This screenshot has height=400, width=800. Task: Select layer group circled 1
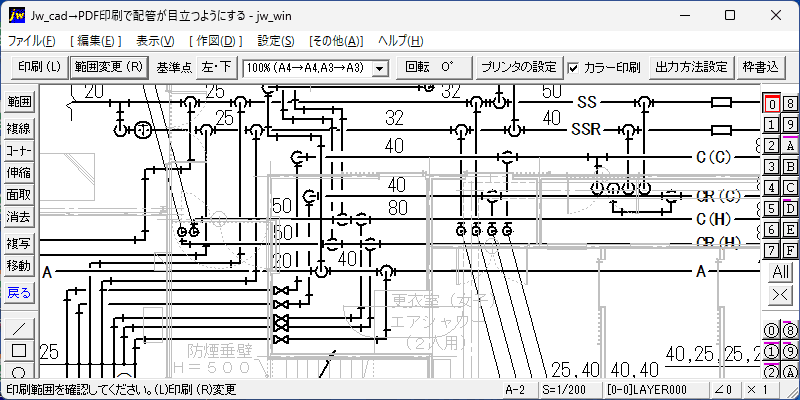[772, 352]
